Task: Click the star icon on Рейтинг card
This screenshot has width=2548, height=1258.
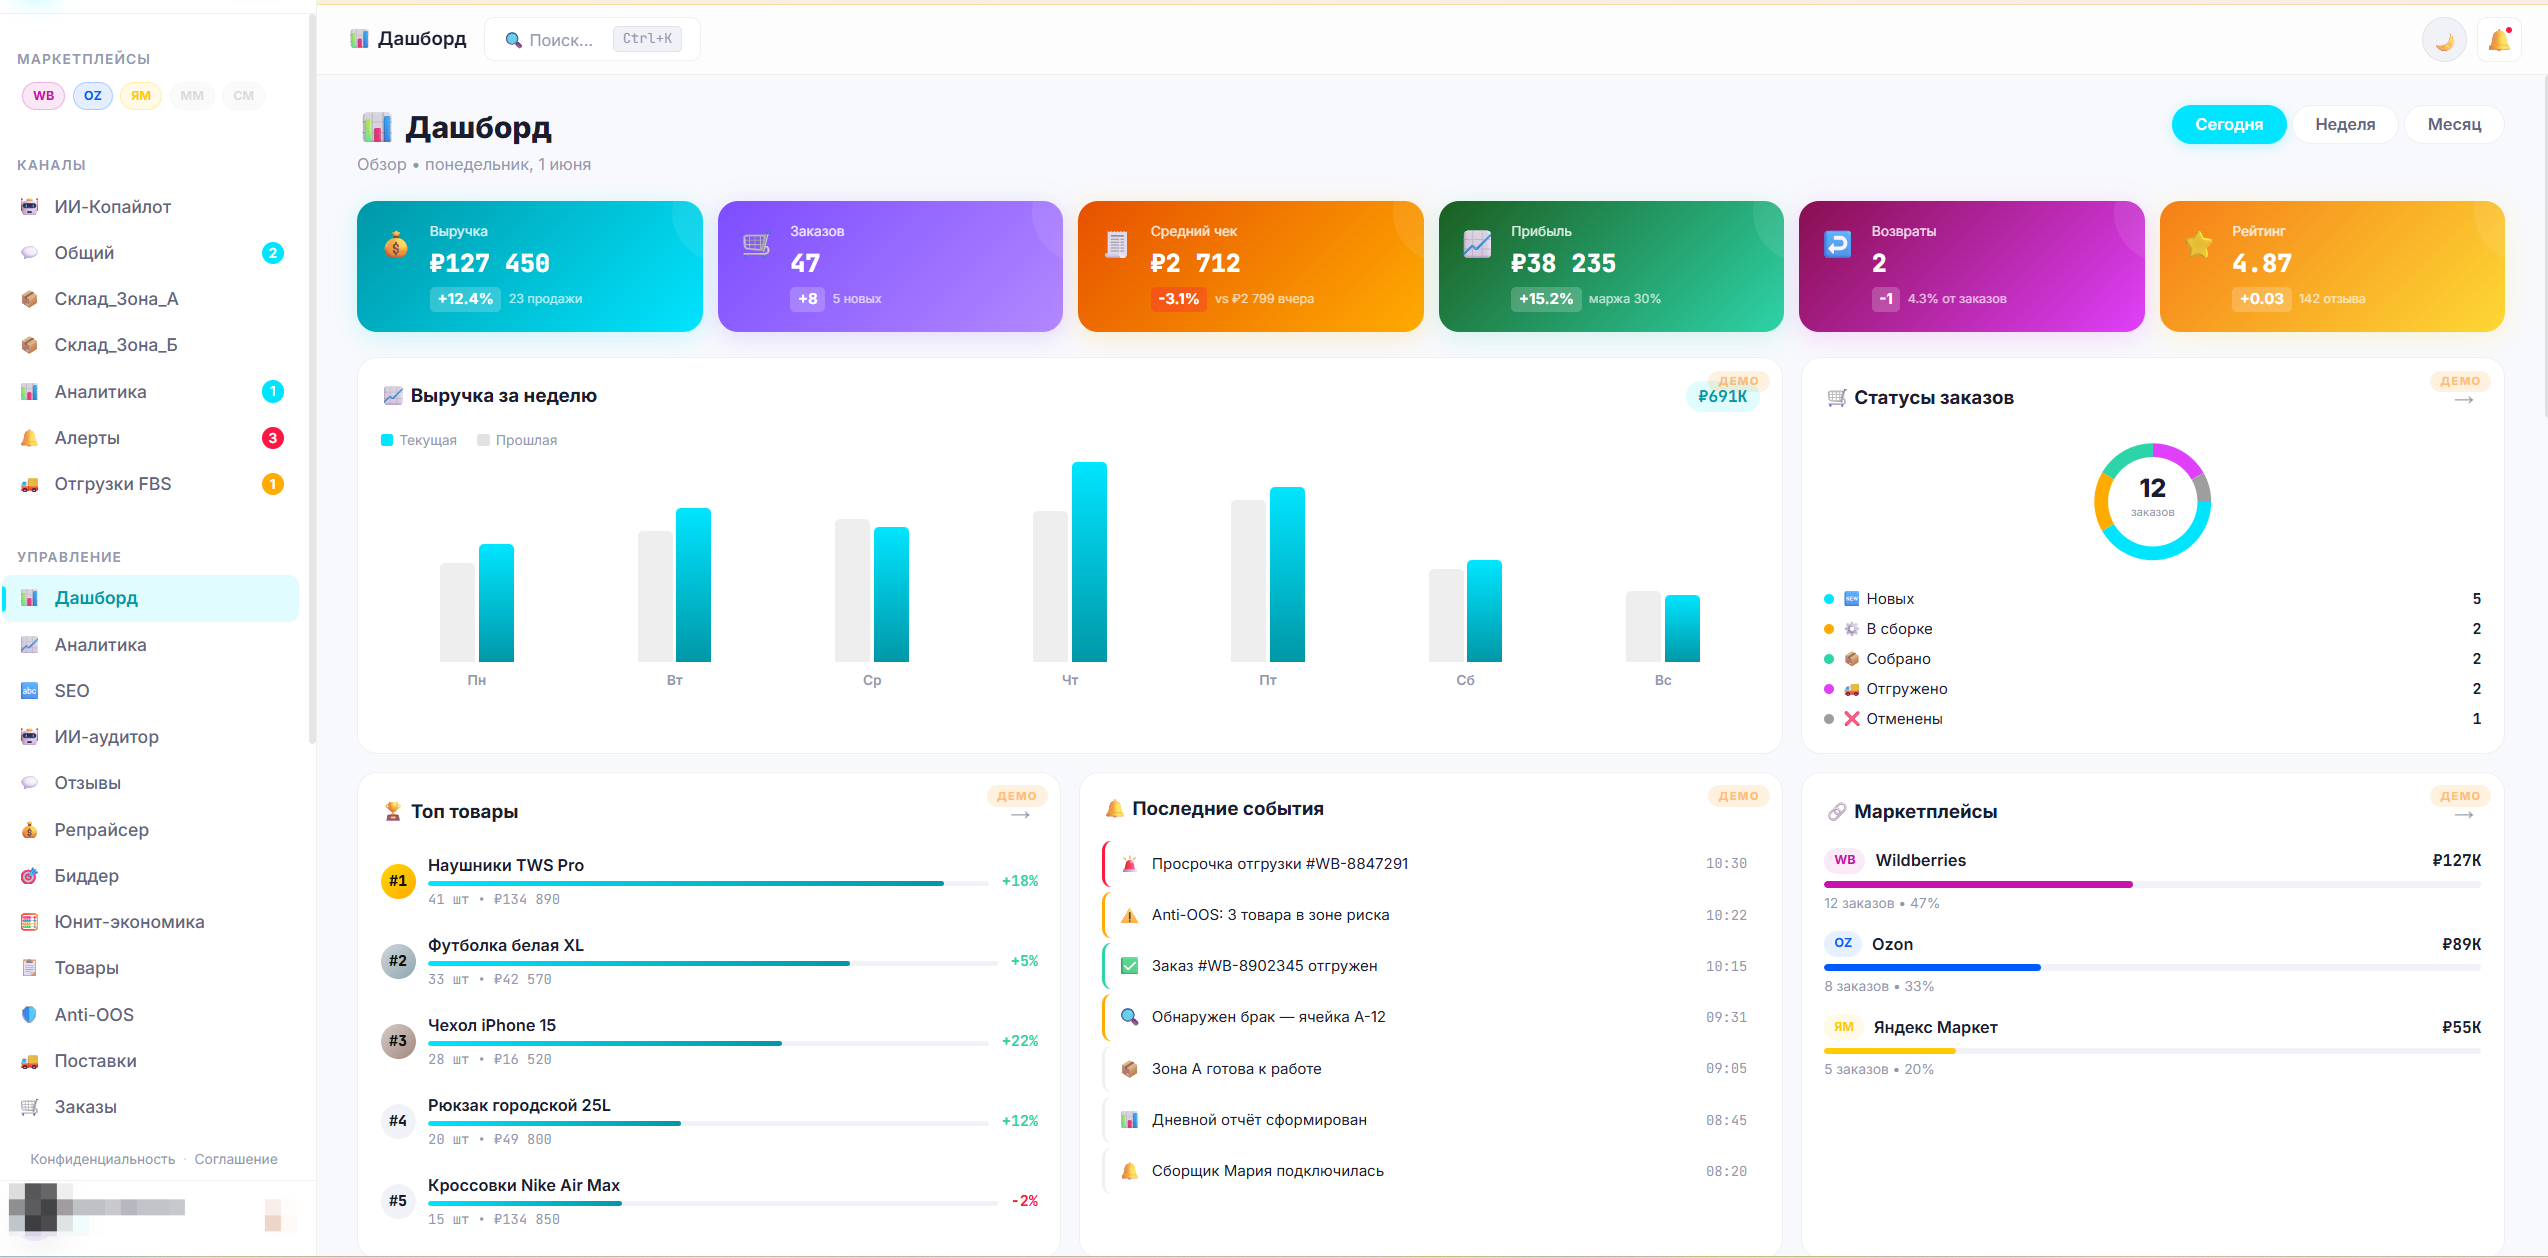Action: pyautogui.click(x=2199, y=244)
